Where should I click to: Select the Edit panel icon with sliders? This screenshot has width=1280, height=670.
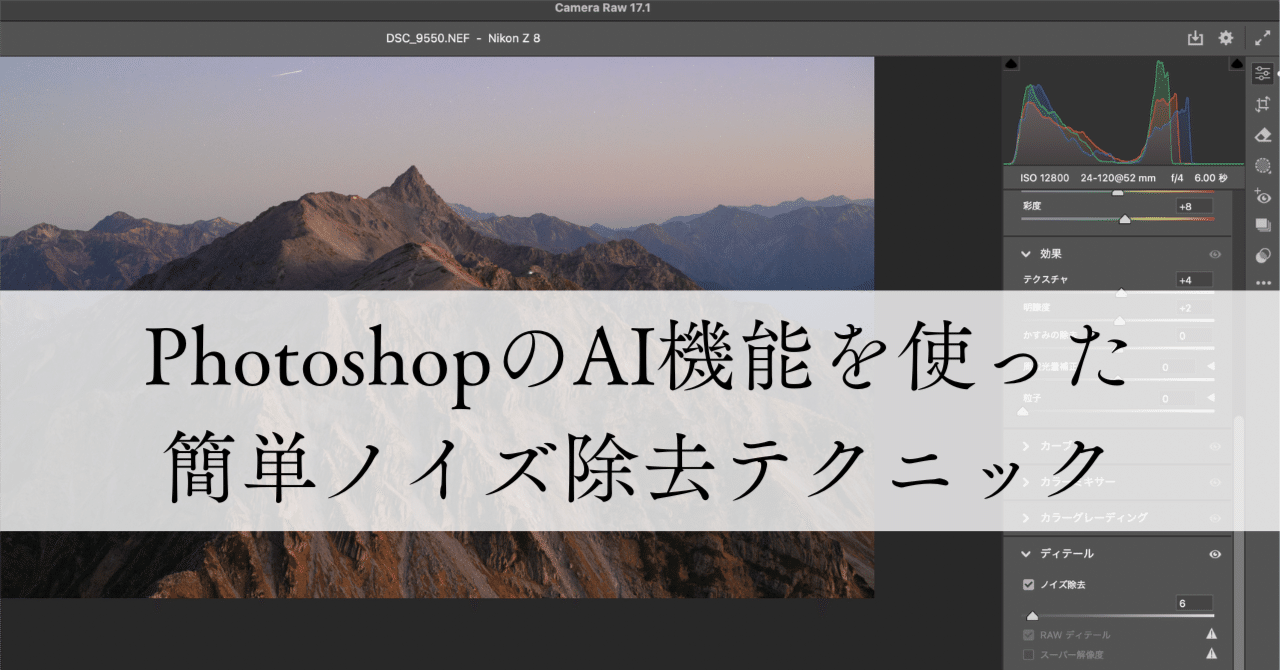1262,73
